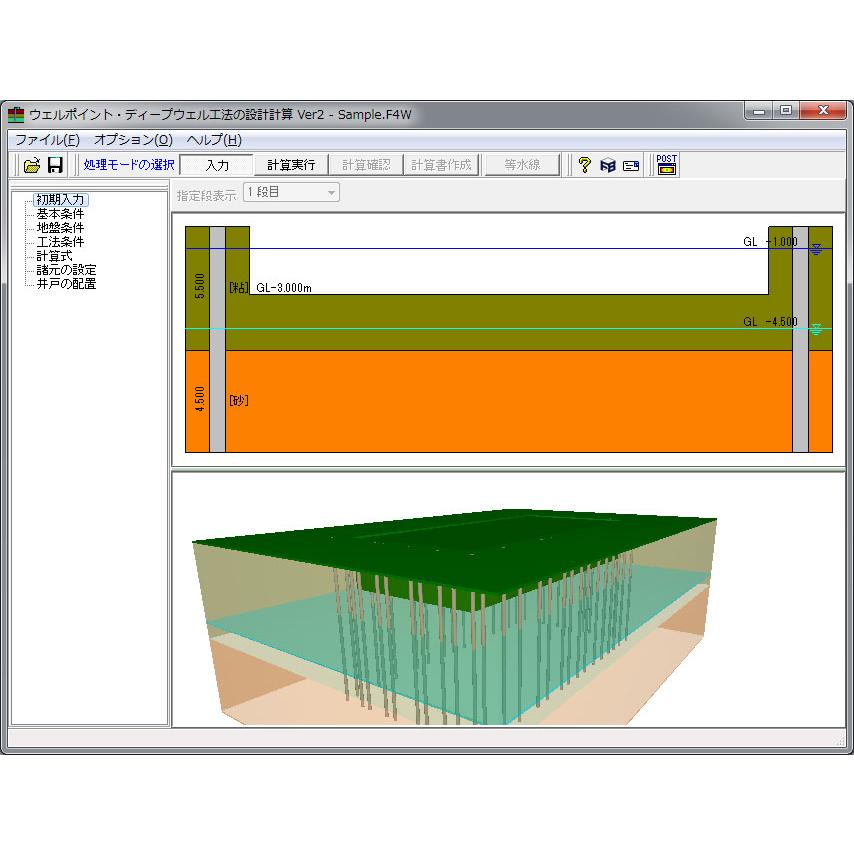Screen dimensions: 854x854
Task: Click the version information card icon
Action: pyautogui.click(x=630, y=165)
